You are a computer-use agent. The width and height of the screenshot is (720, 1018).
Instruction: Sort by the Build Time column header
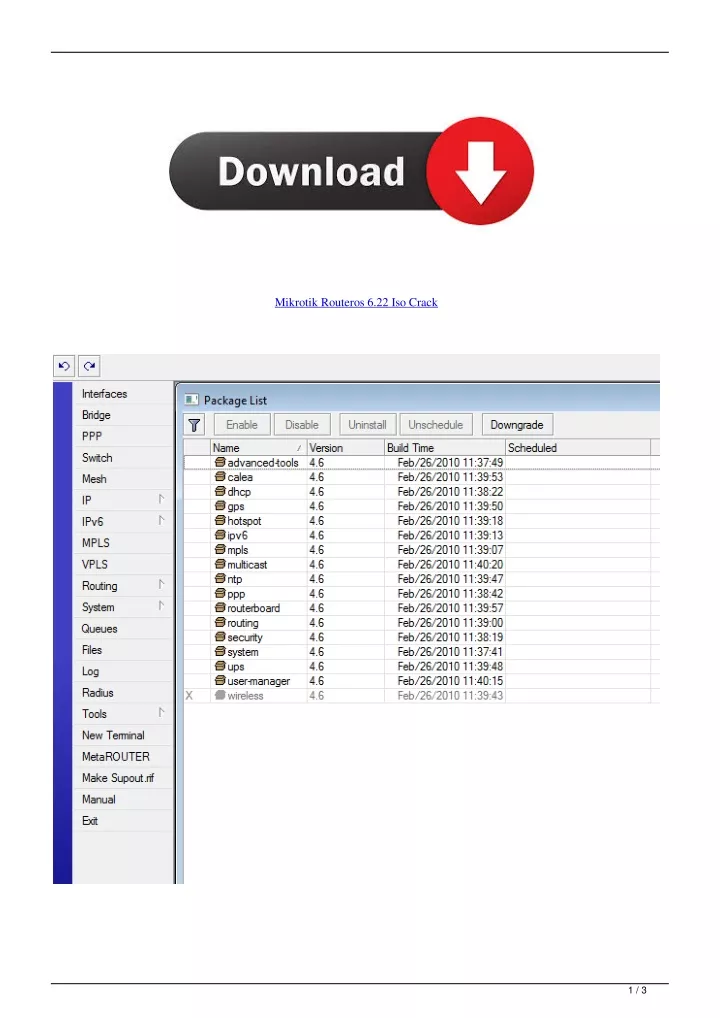coord(445,447)
